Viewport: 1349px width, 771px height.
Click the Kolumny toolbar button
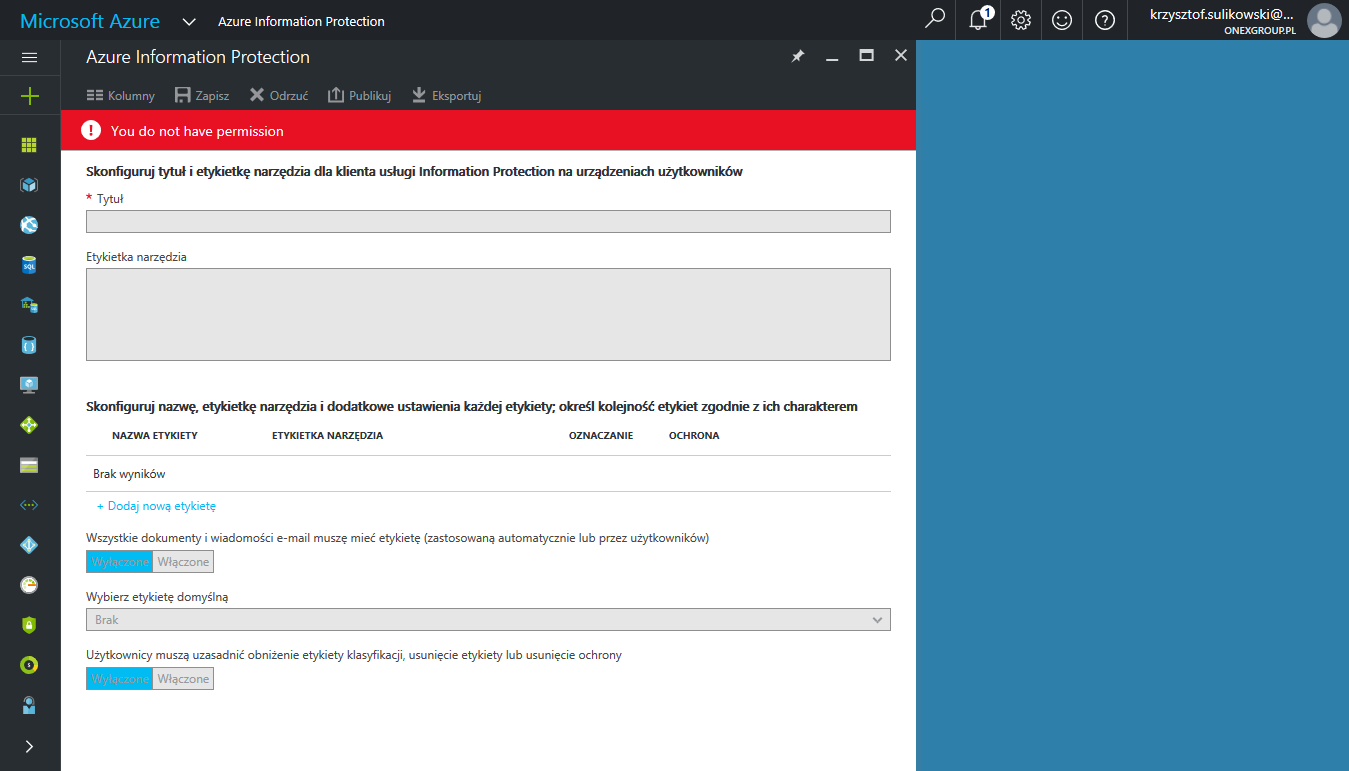(120, 96)
